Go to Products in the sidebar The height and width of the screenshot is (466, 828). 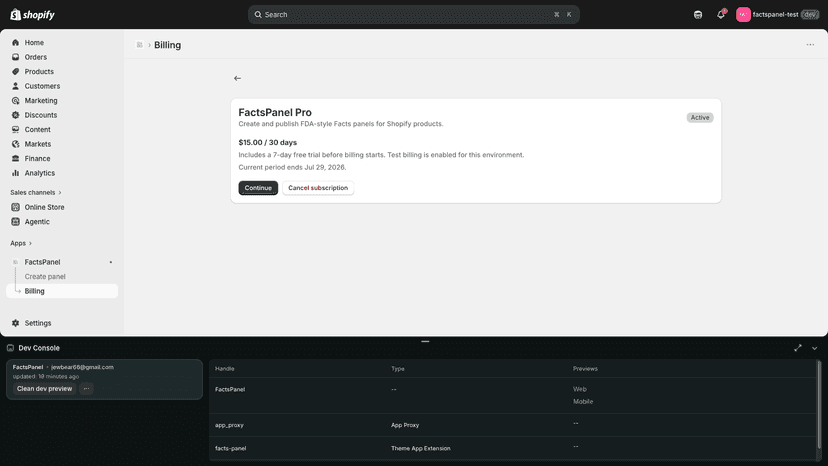point(39,71)
